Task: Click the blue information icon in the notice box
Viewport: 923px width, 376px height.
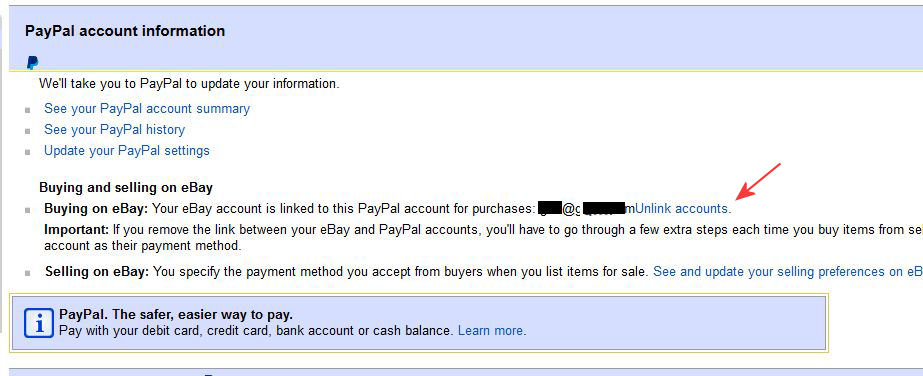Action: tap(39, 323)
